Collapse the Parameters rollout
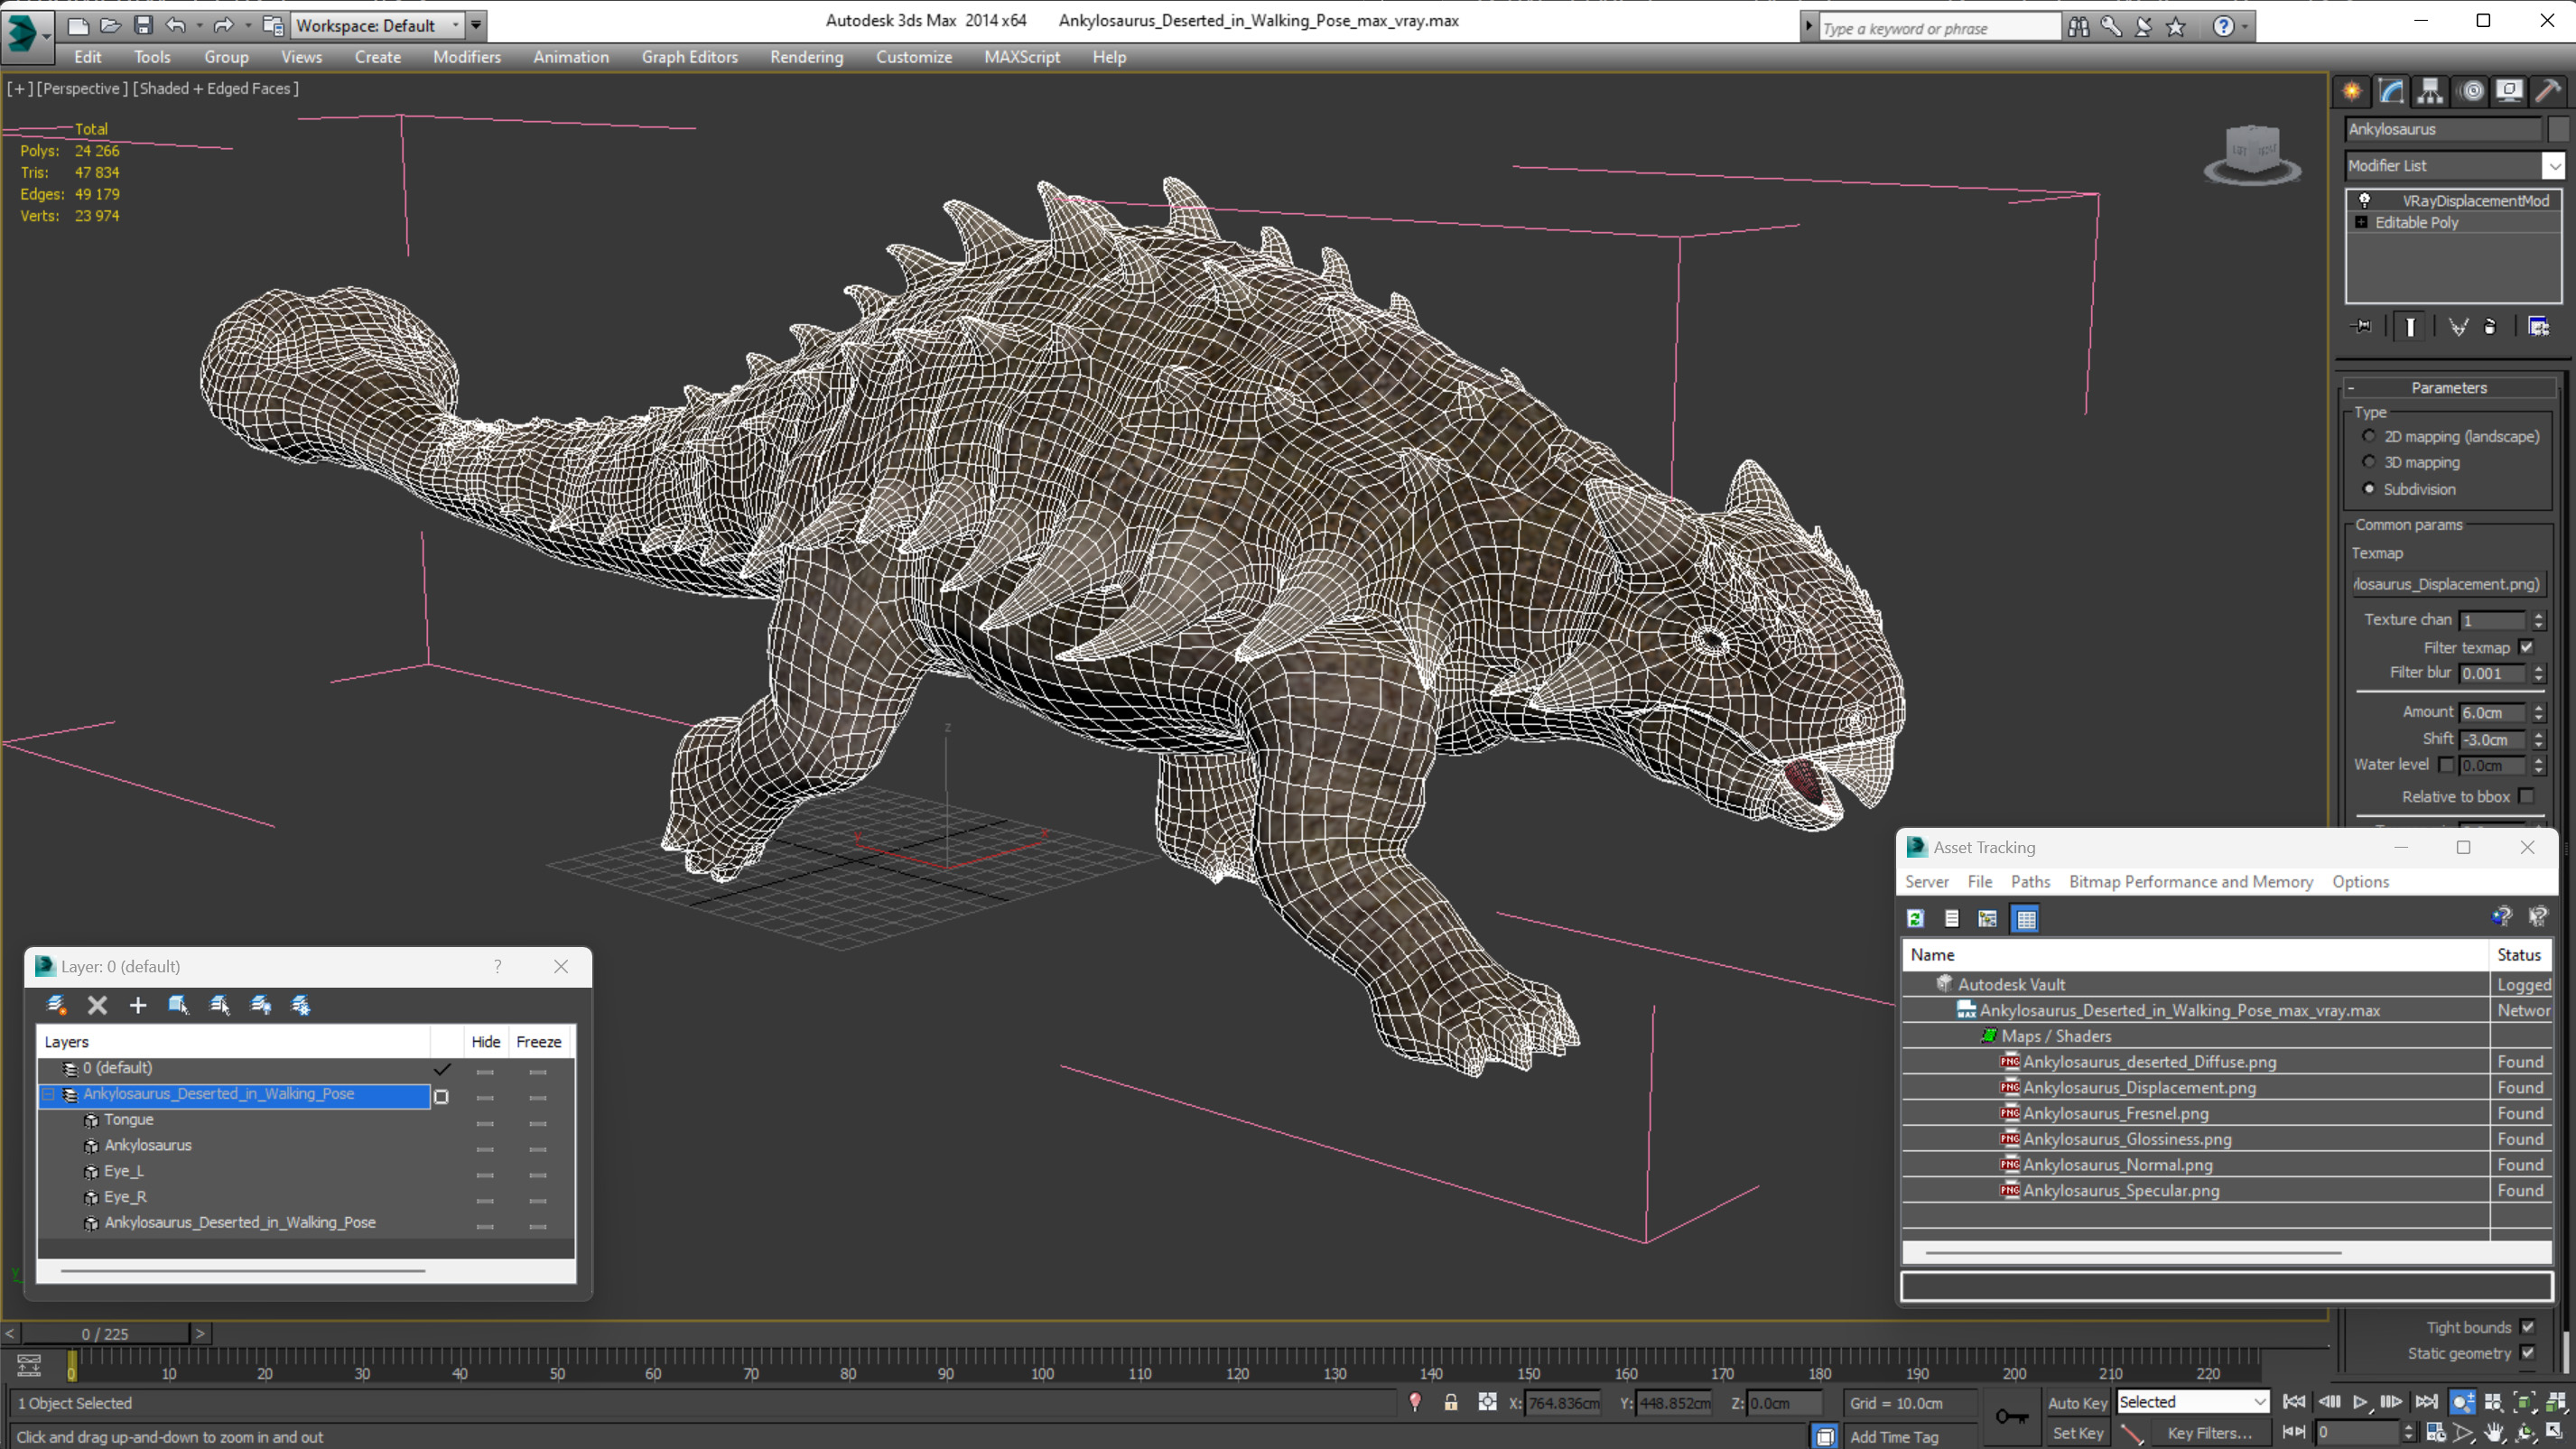The height and width of the screenshot is (1449, 2576). pos(2448,388)
